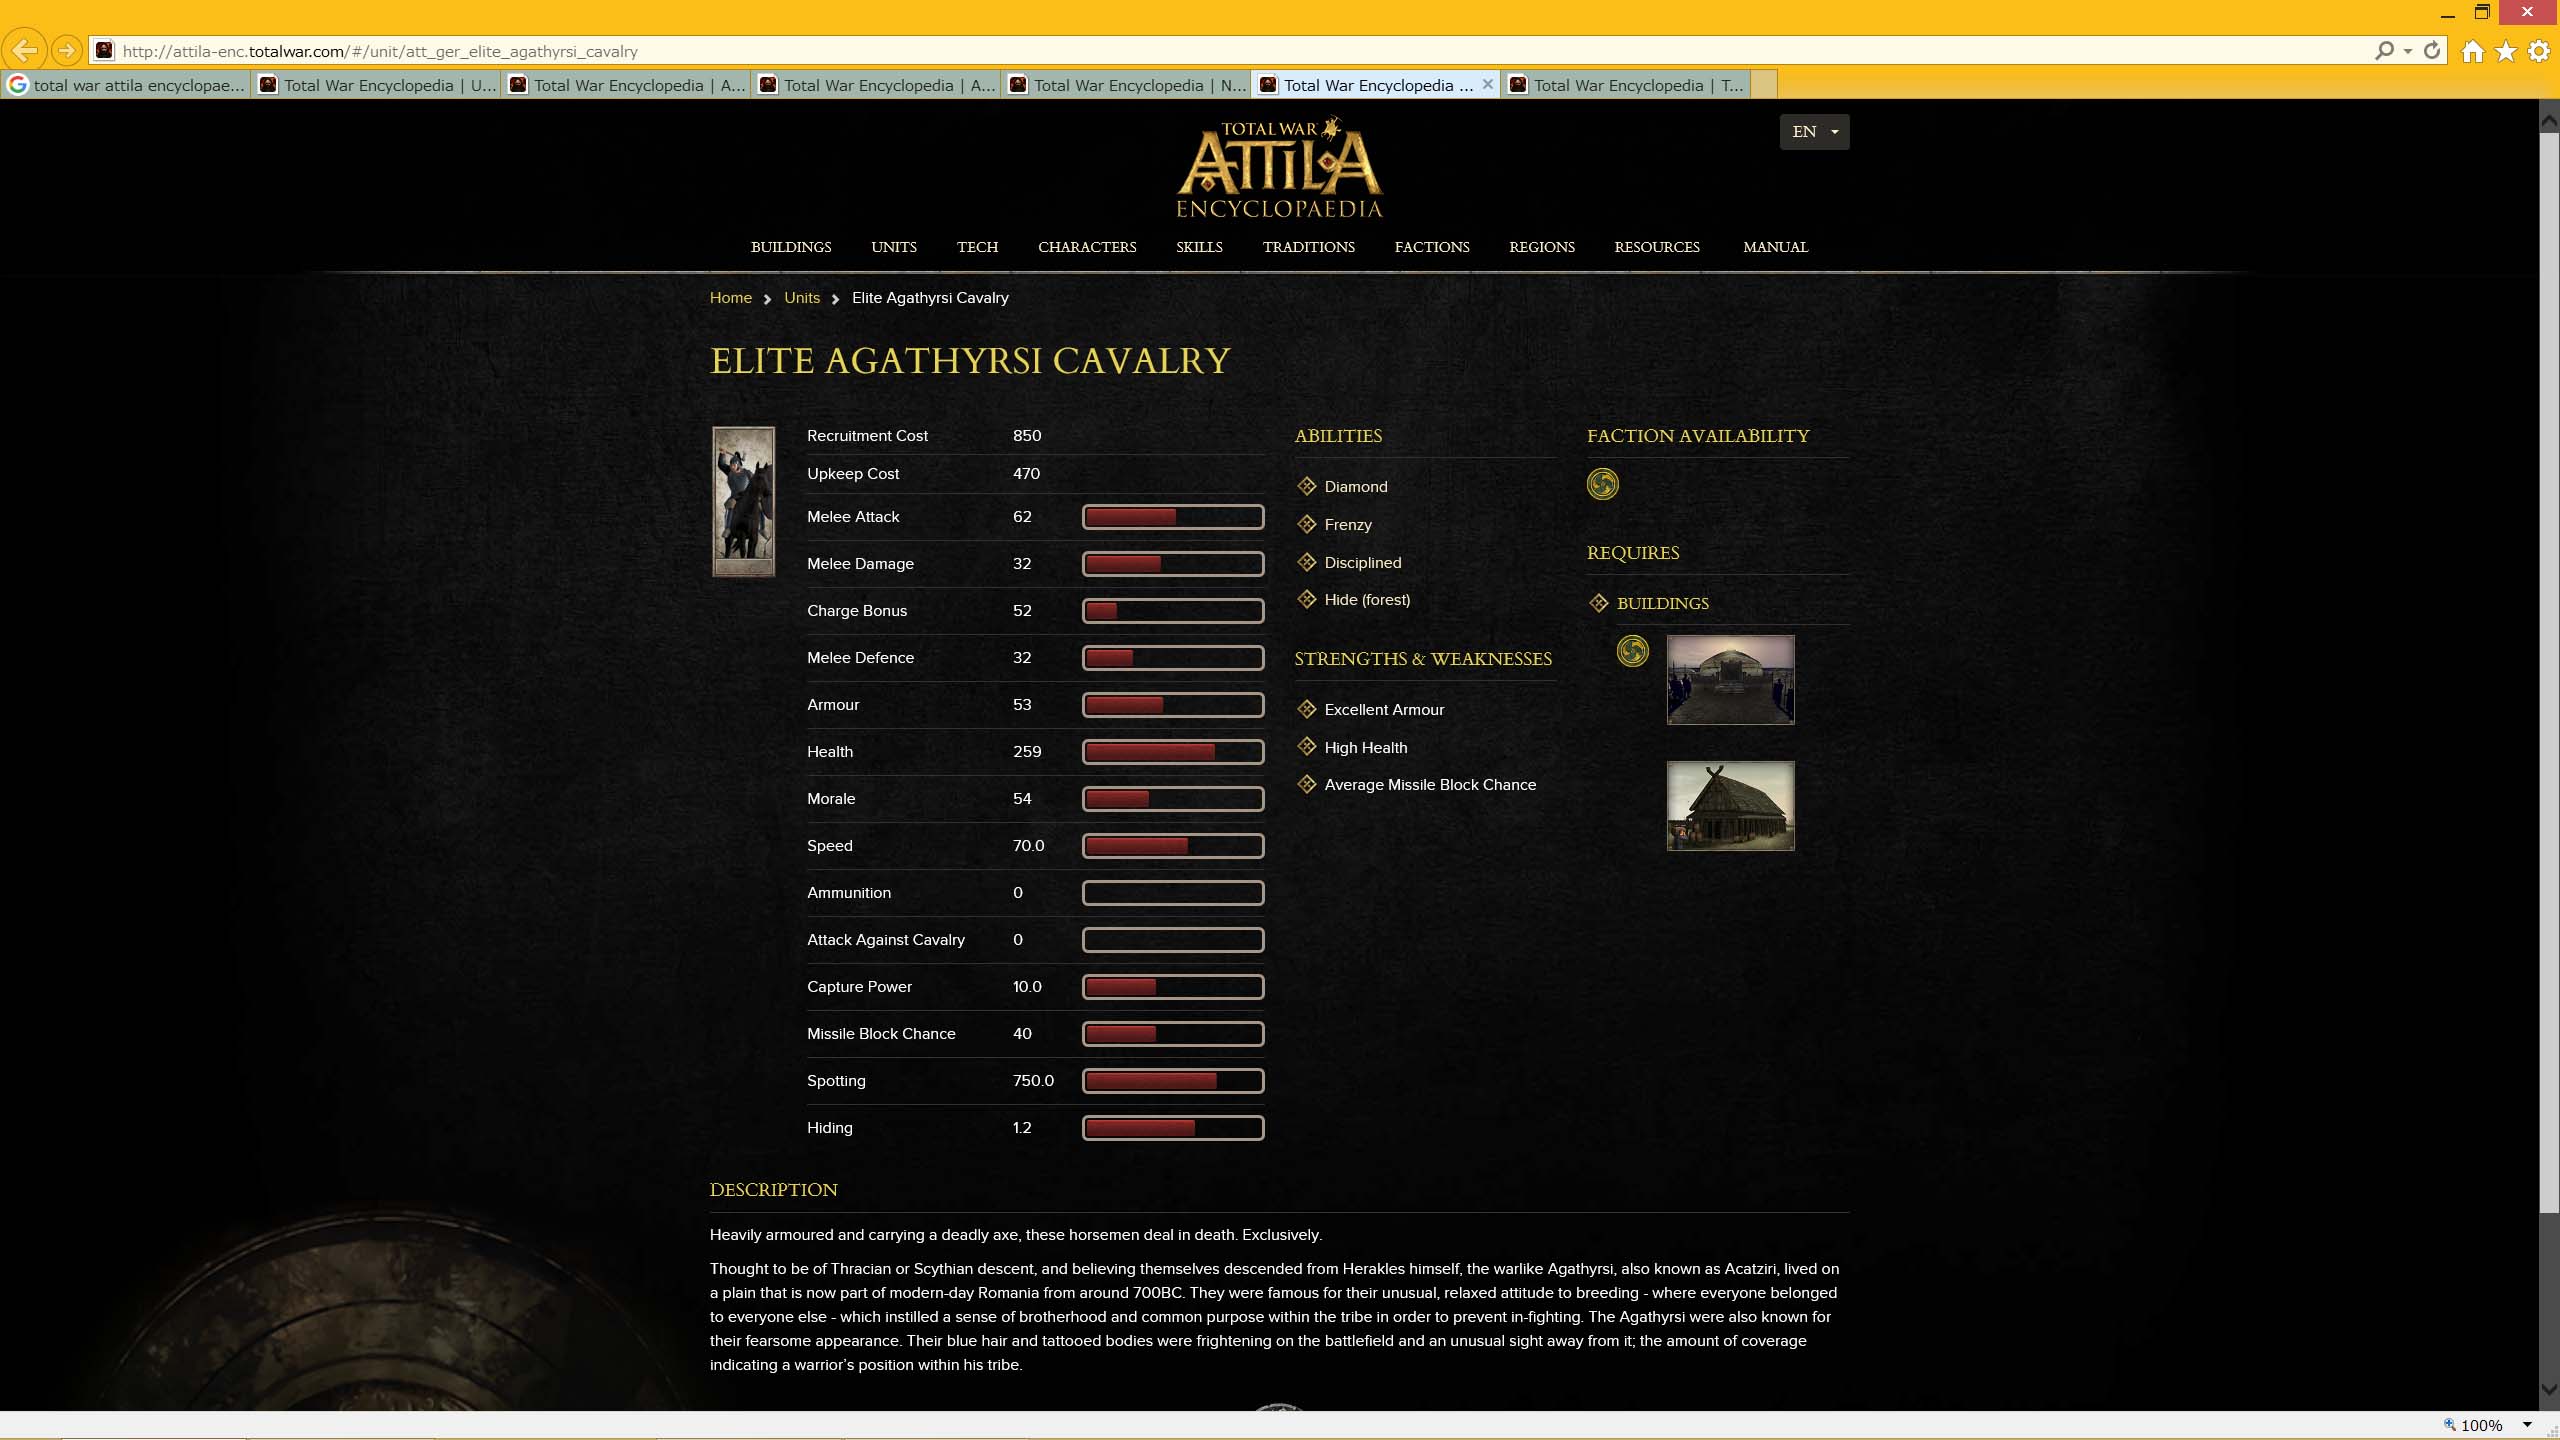The image size is (2560, 1440).
Task: Open the REGIONS navigation menu
Action: (1541, 247)
